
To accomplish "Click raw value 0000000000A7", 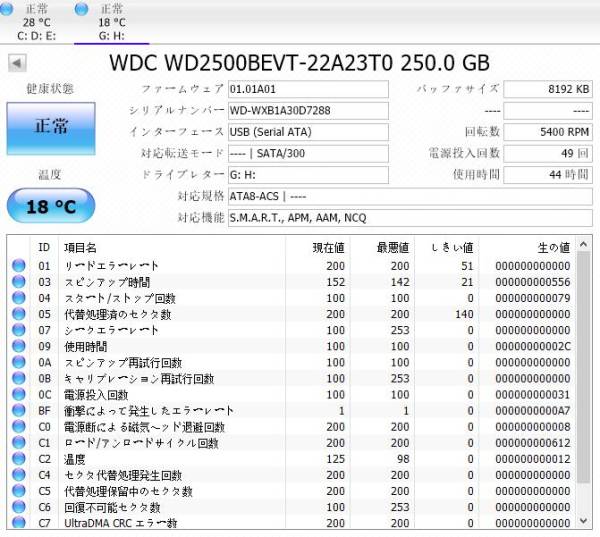I will [x=533, y=411].
